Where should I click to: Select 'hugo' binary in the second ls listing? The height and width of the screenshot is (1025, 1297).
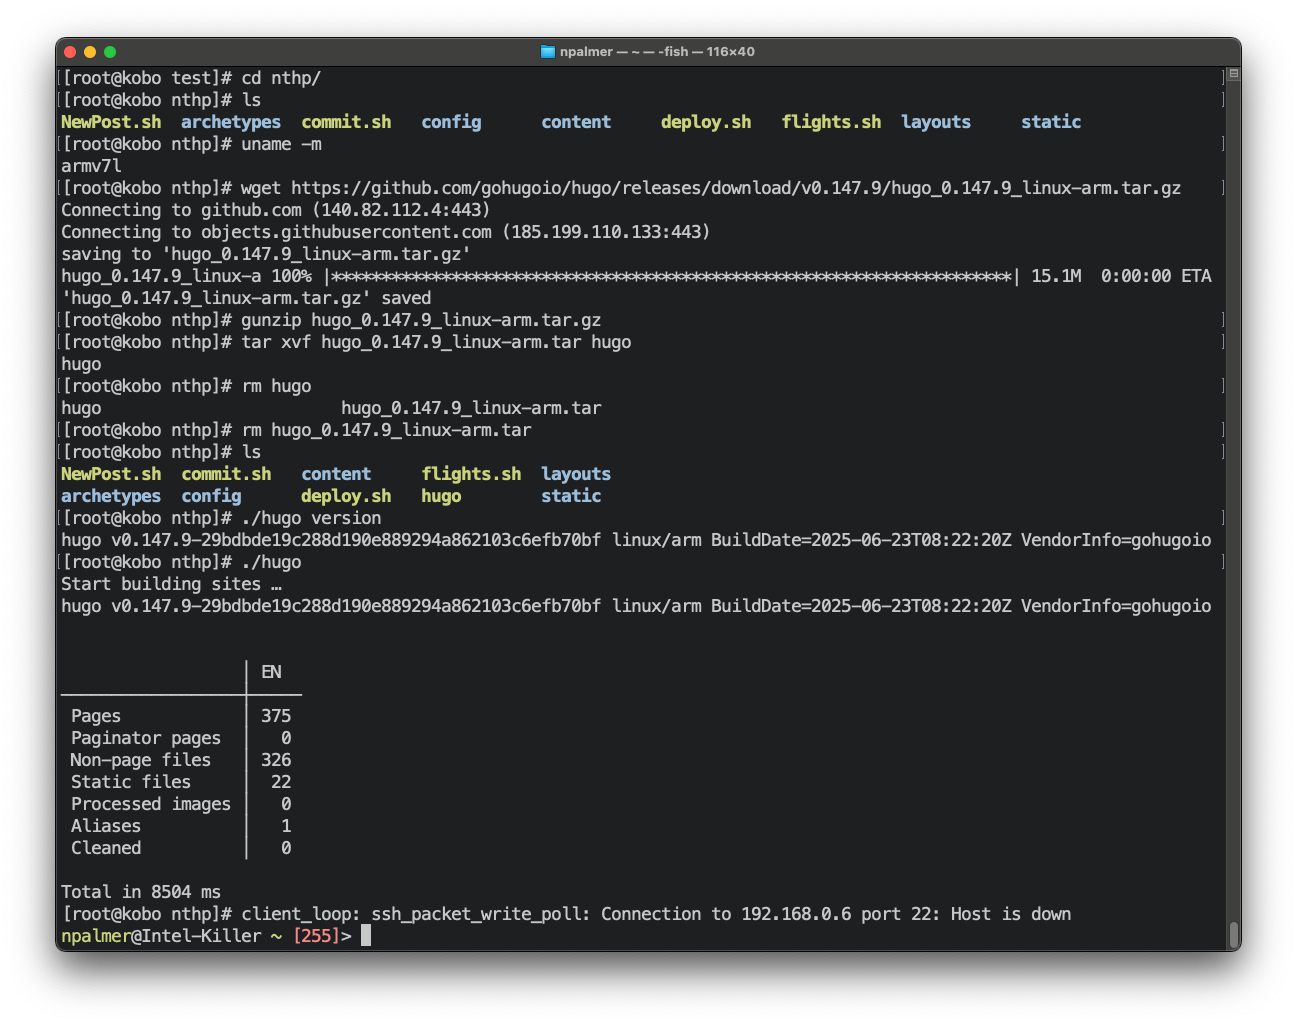441,496
